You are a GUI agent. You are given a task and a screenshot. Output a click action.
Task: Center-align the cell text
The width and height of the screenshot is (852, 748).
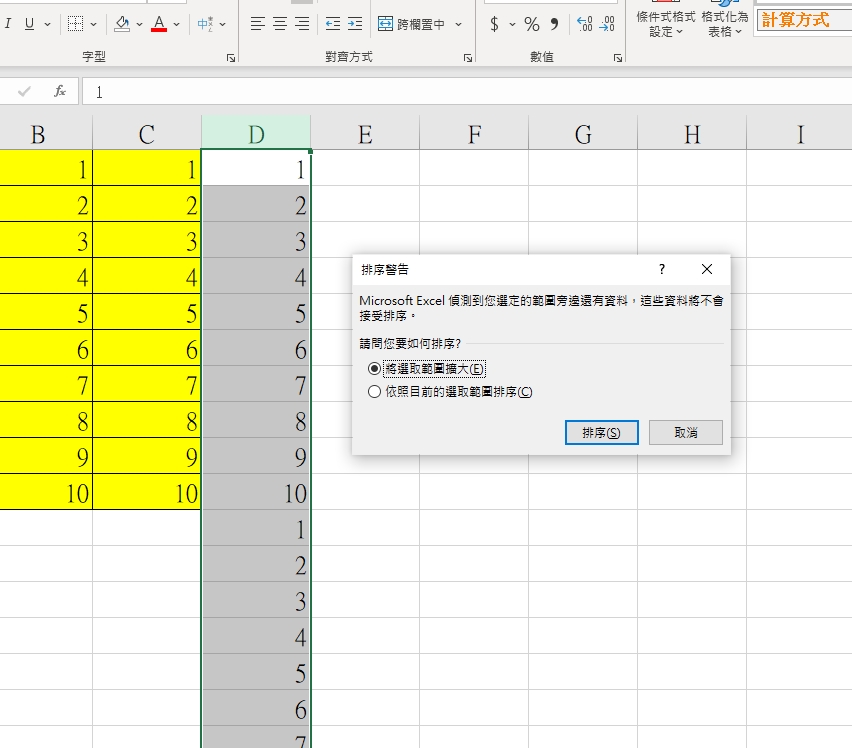tap(280, 23)
